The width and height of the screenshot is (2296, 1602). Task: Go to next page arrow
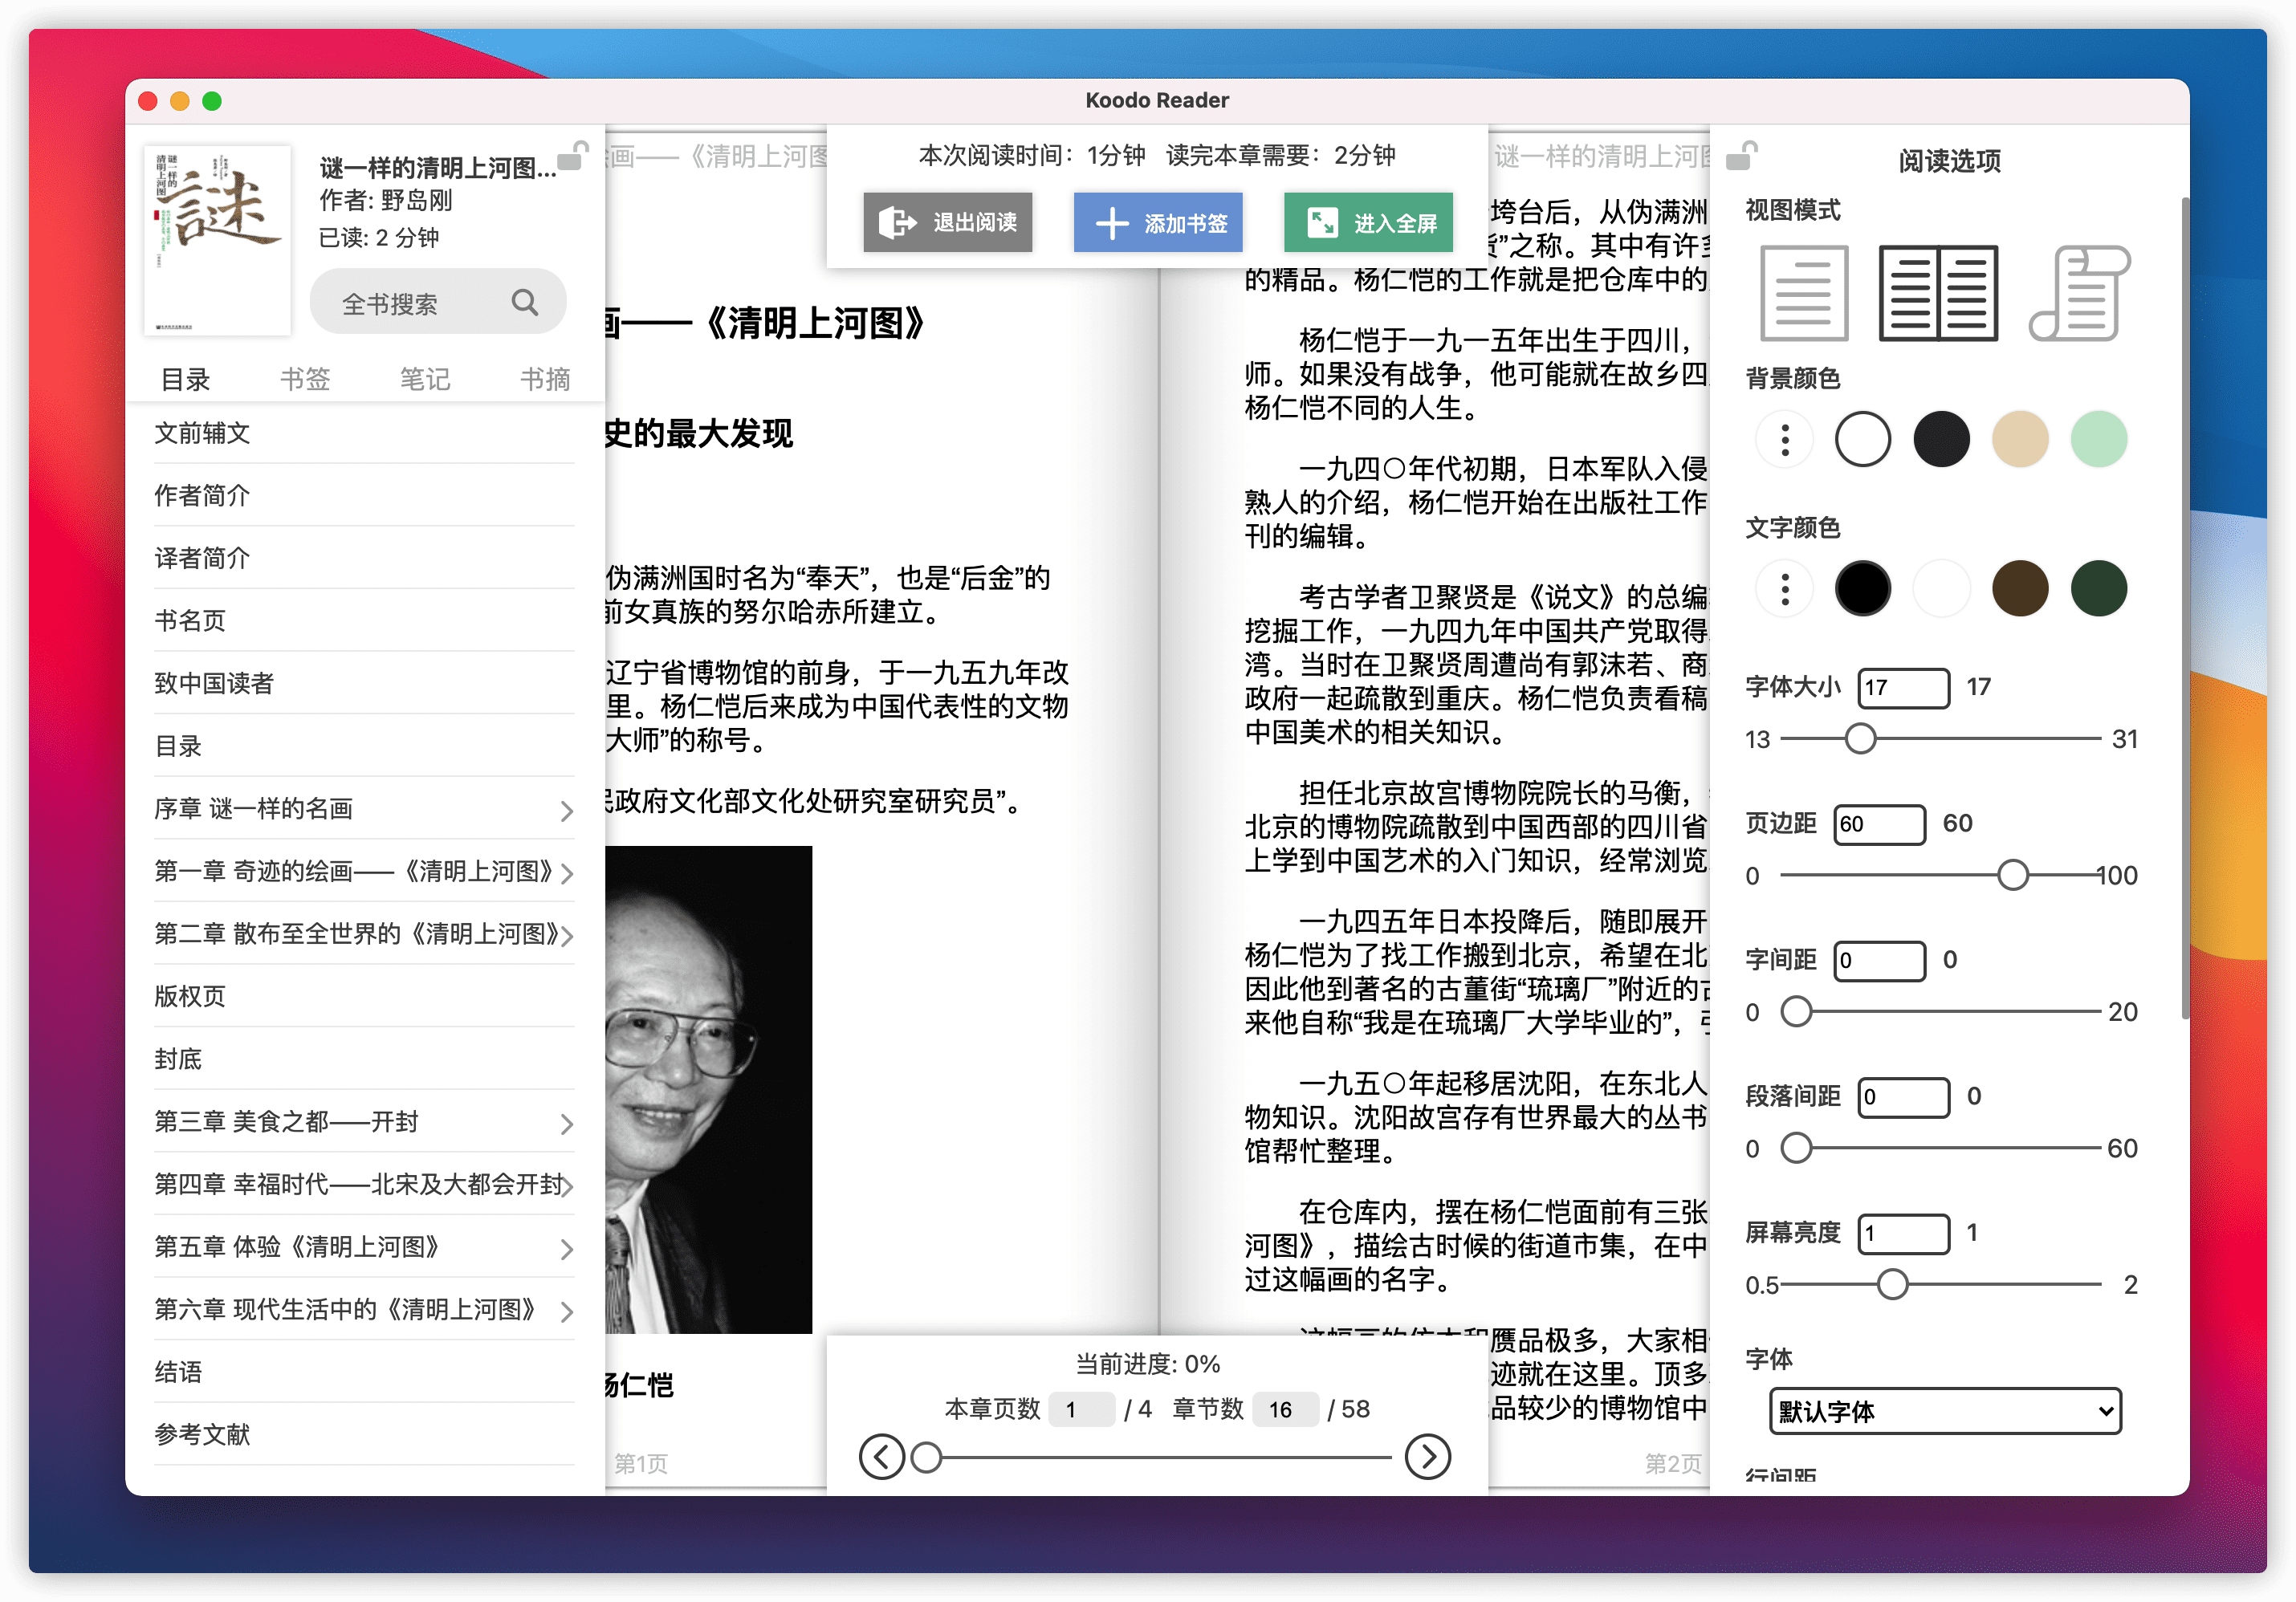1427,1456
